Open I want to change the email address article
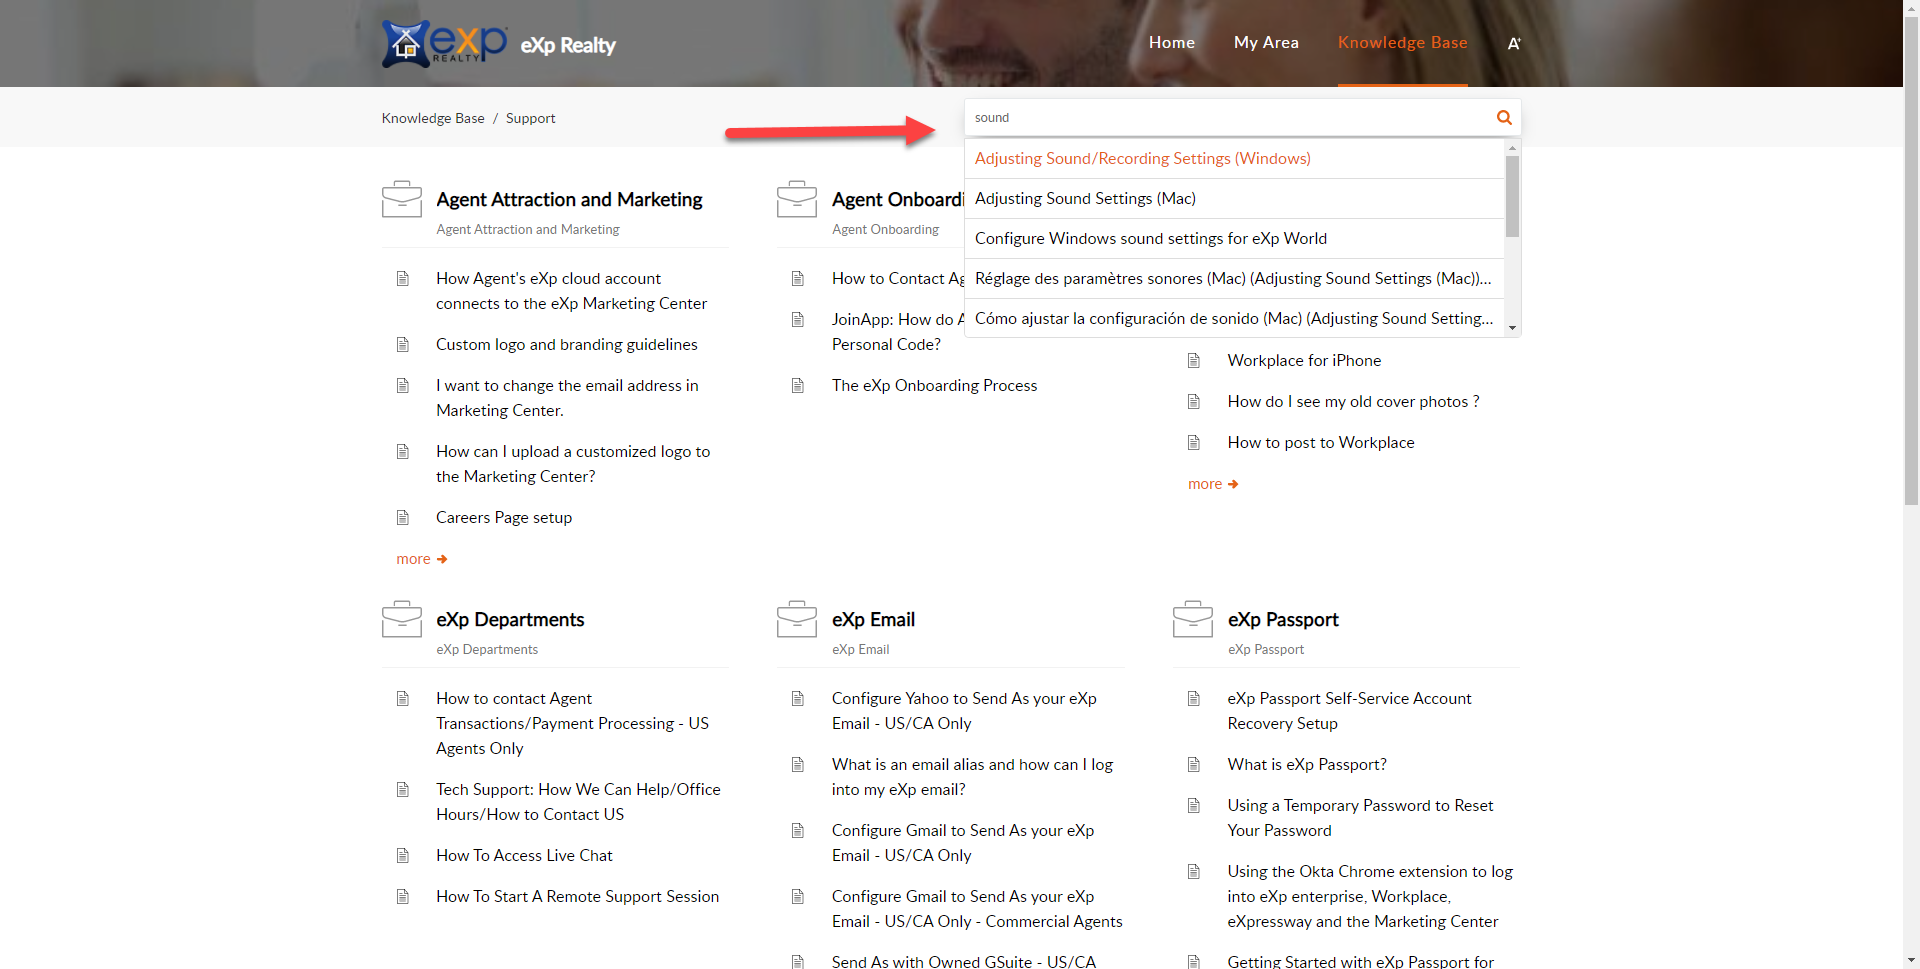Image resolution: width=1920 pixels, height=969 pixels. (x=567, y=397)
